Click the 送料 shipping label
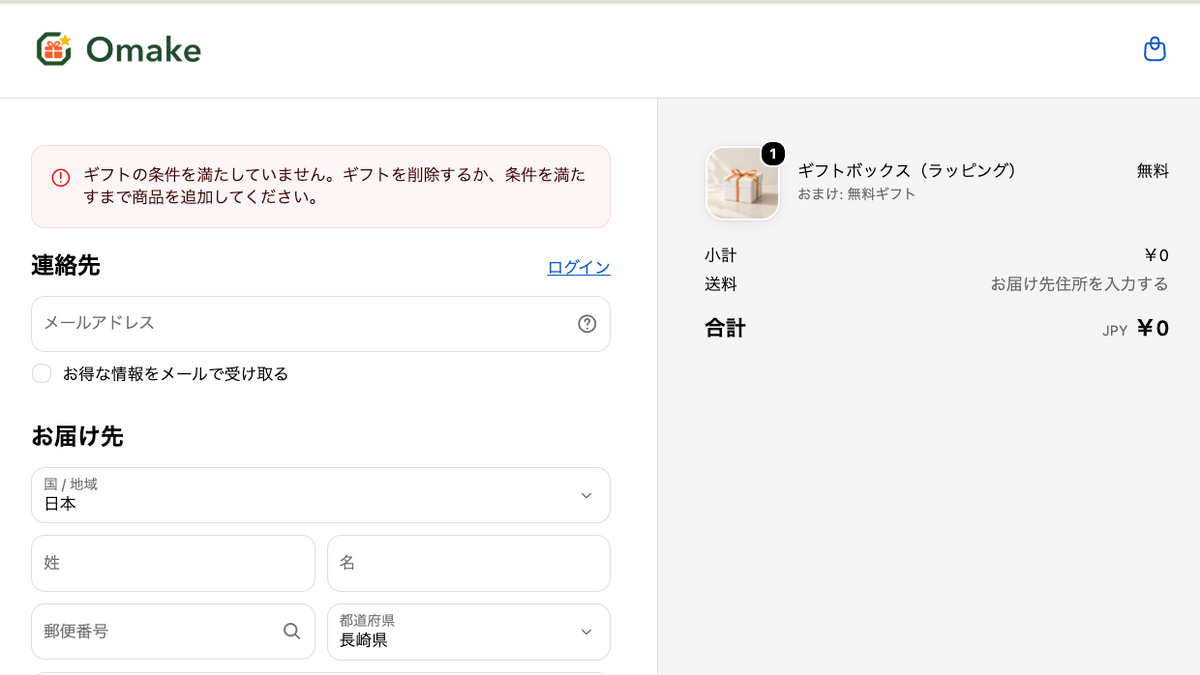 click(x=721, y=284)
